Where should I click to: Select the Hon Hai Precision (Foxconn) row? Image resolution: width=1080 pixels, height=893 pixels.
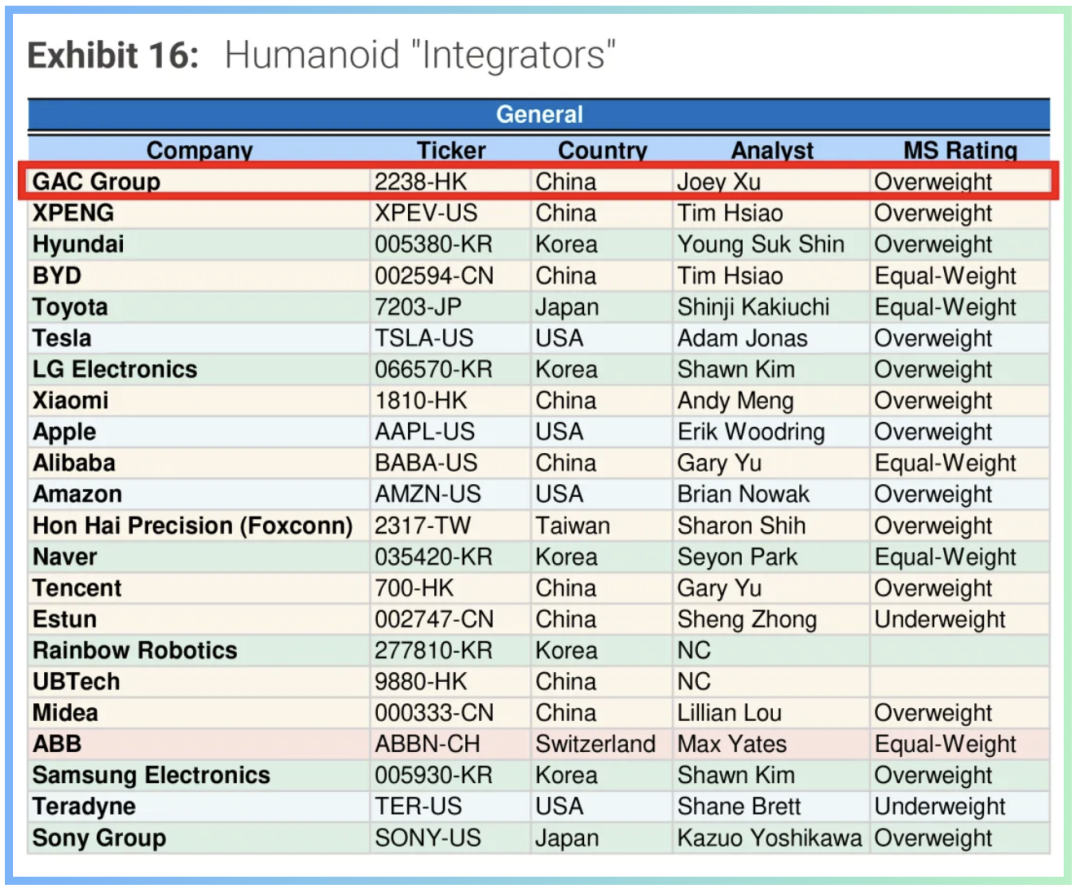[192, 526]
